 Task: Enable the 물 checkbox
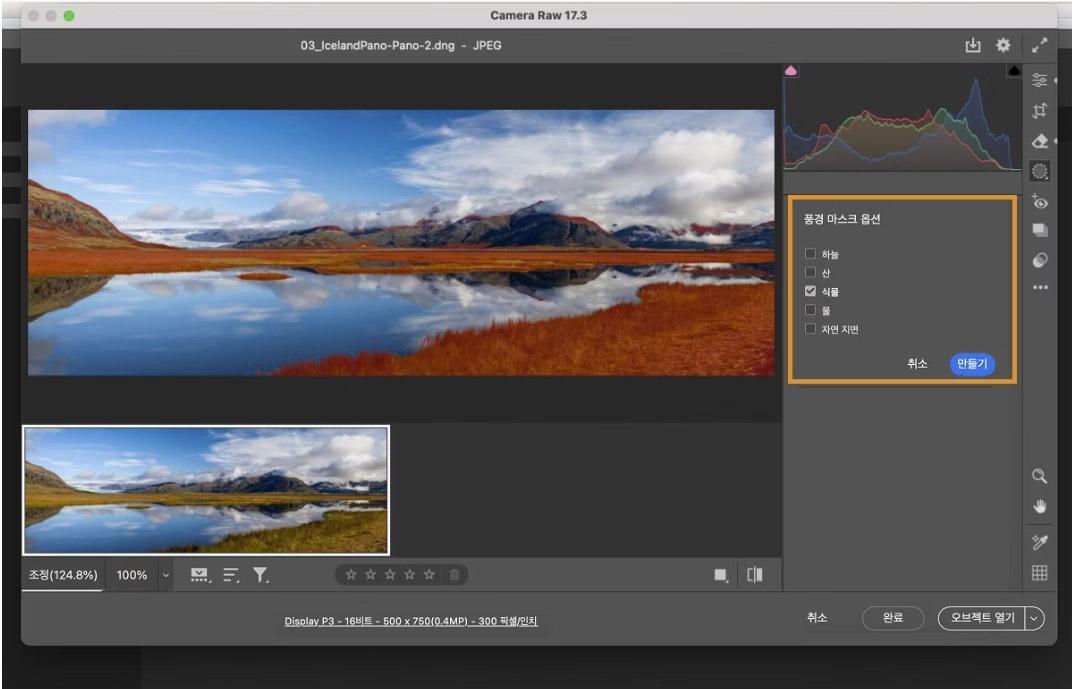pyautogui.click(x=810, y=310)
